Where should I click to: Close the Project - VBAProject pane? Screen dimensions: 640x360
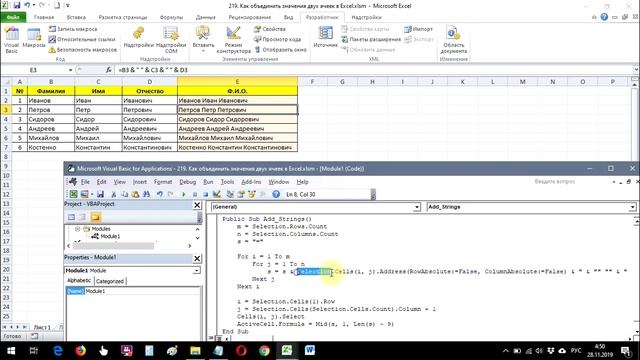pos(197,205)
